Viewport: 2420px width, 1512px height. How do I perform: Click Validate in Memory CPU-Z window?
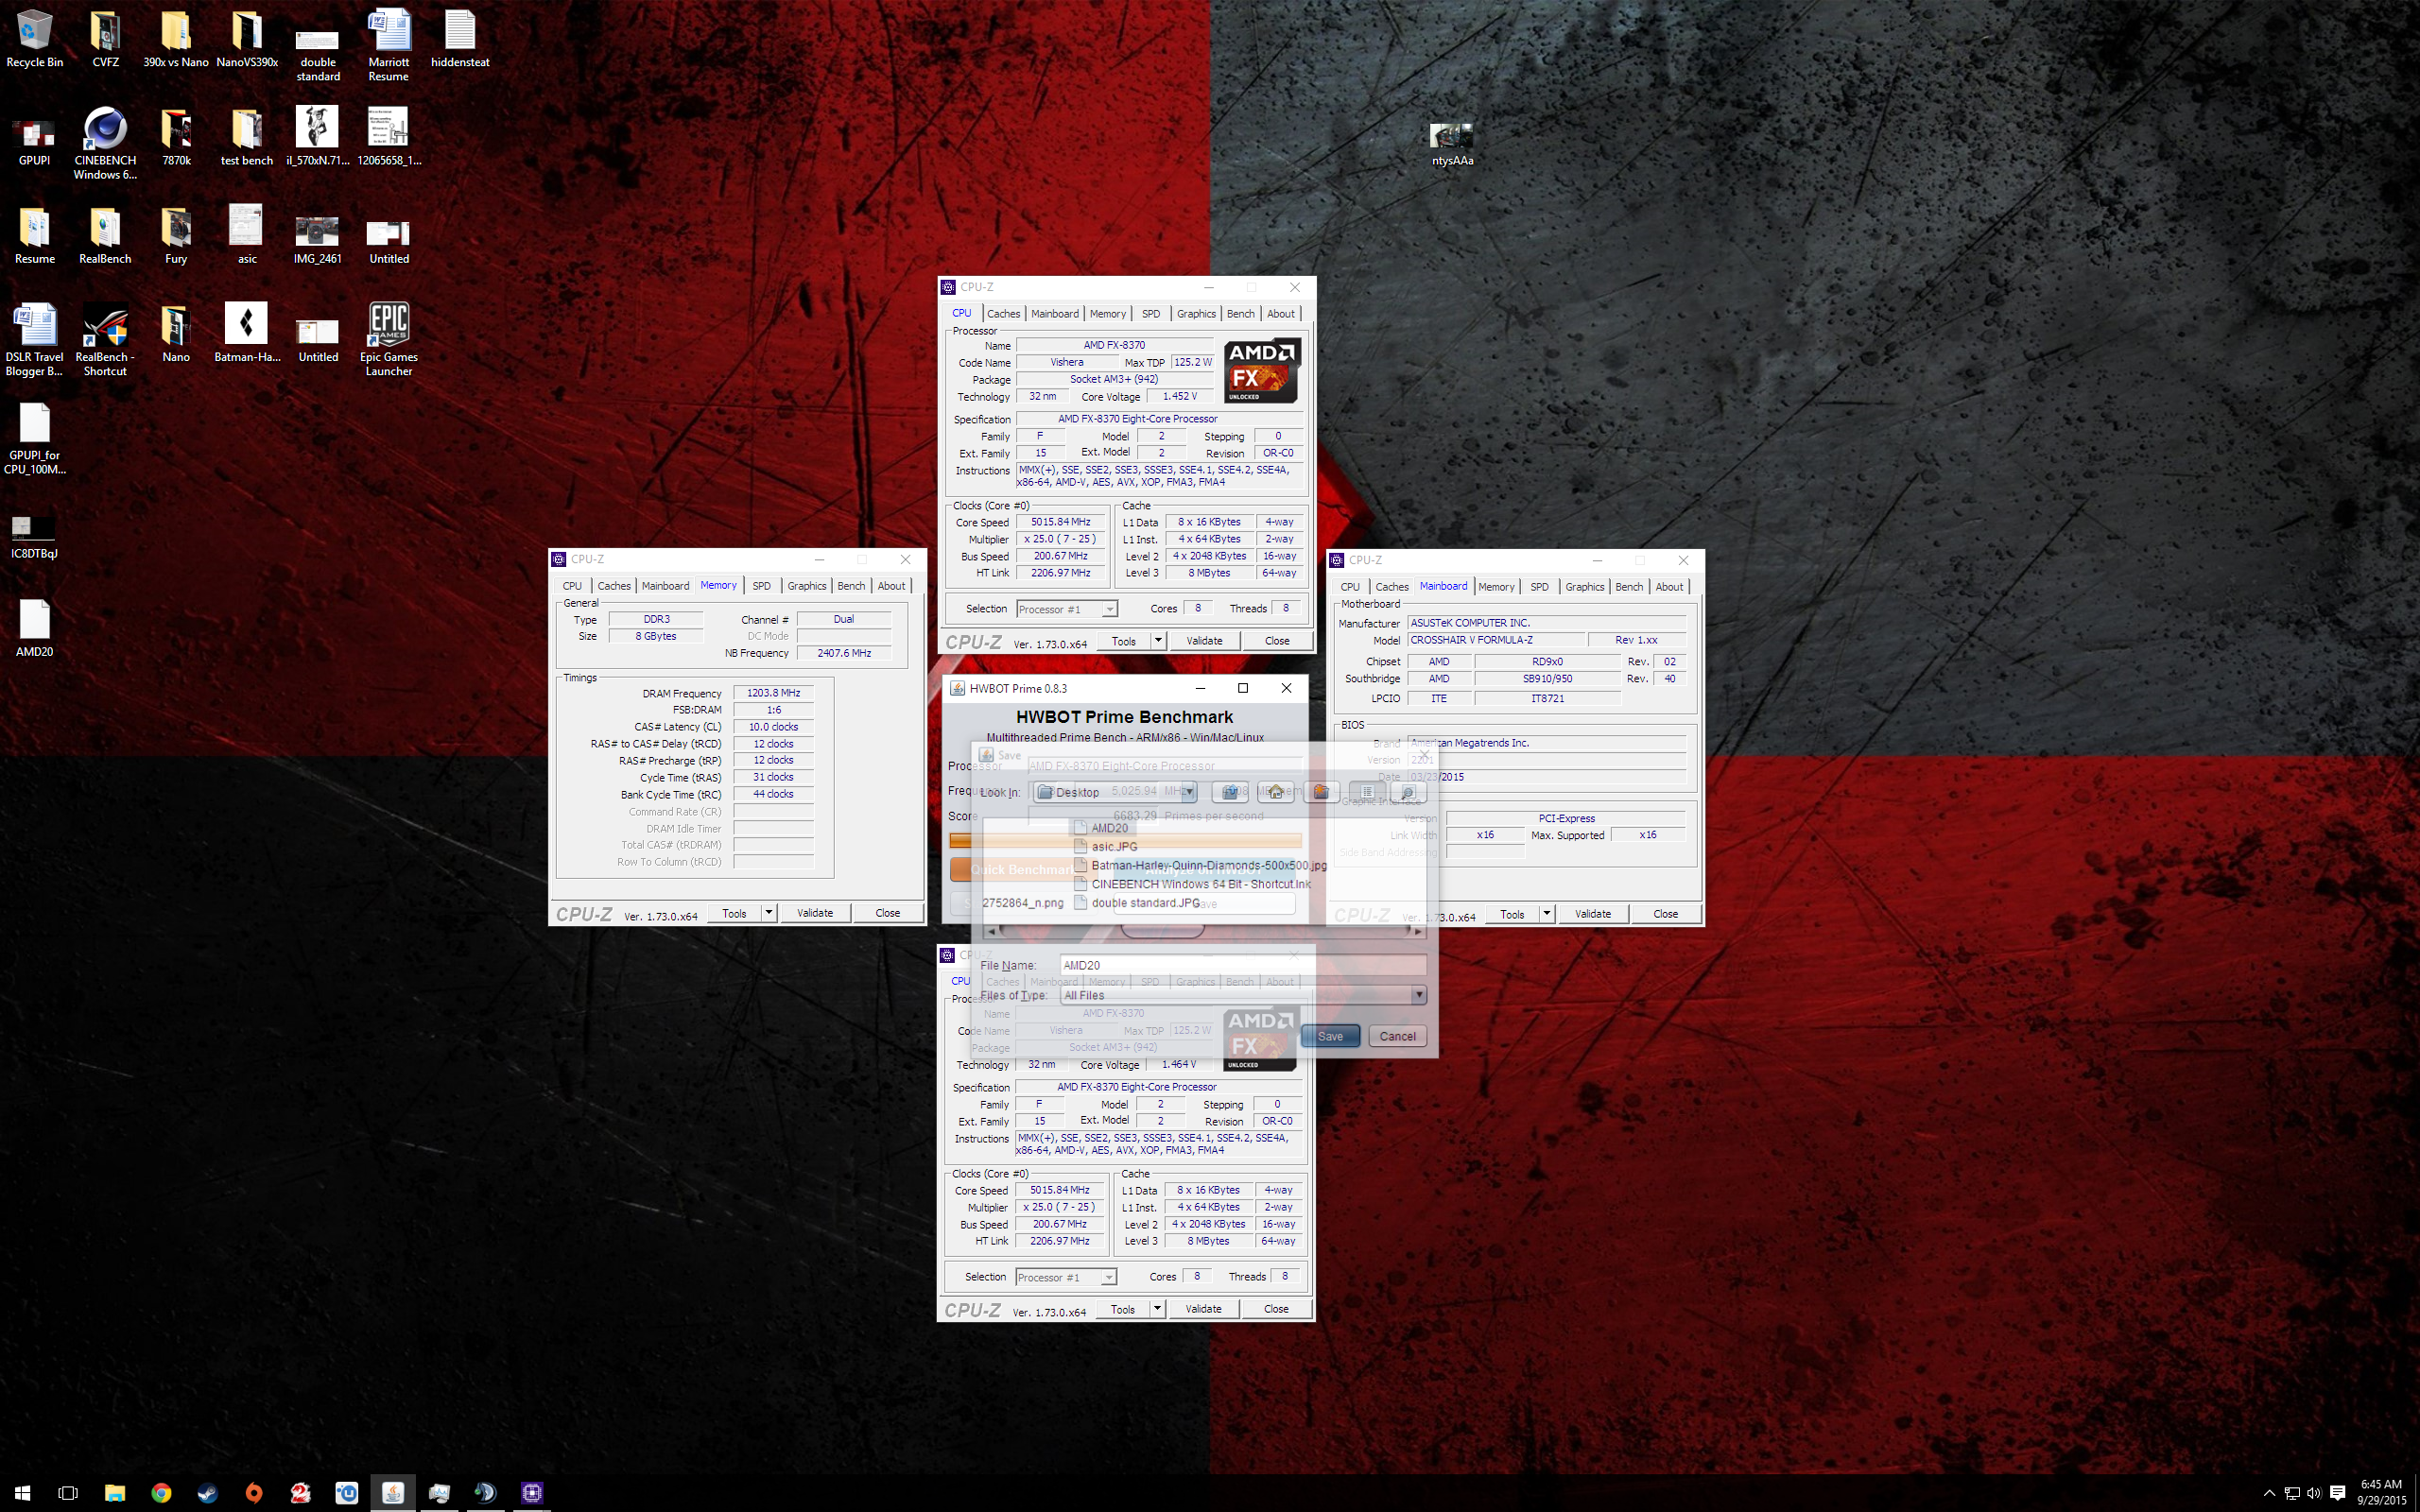(x=815, y=913)
